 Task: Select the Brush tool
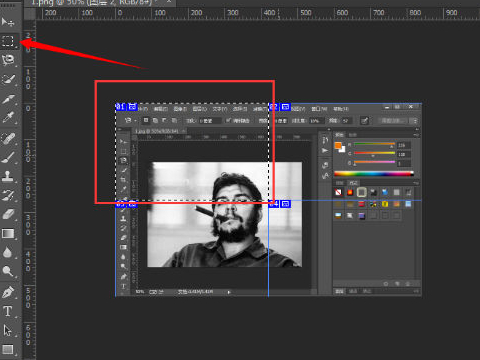8,157
